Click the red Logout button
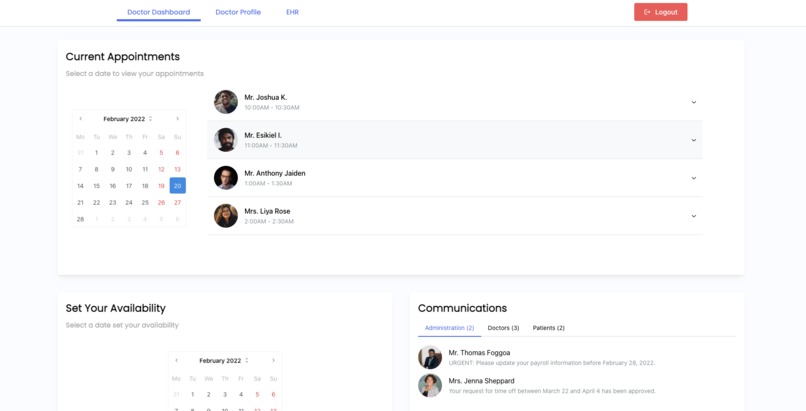Image resolution: width=806 pixels, height=411 pixels. pos(661,12)
